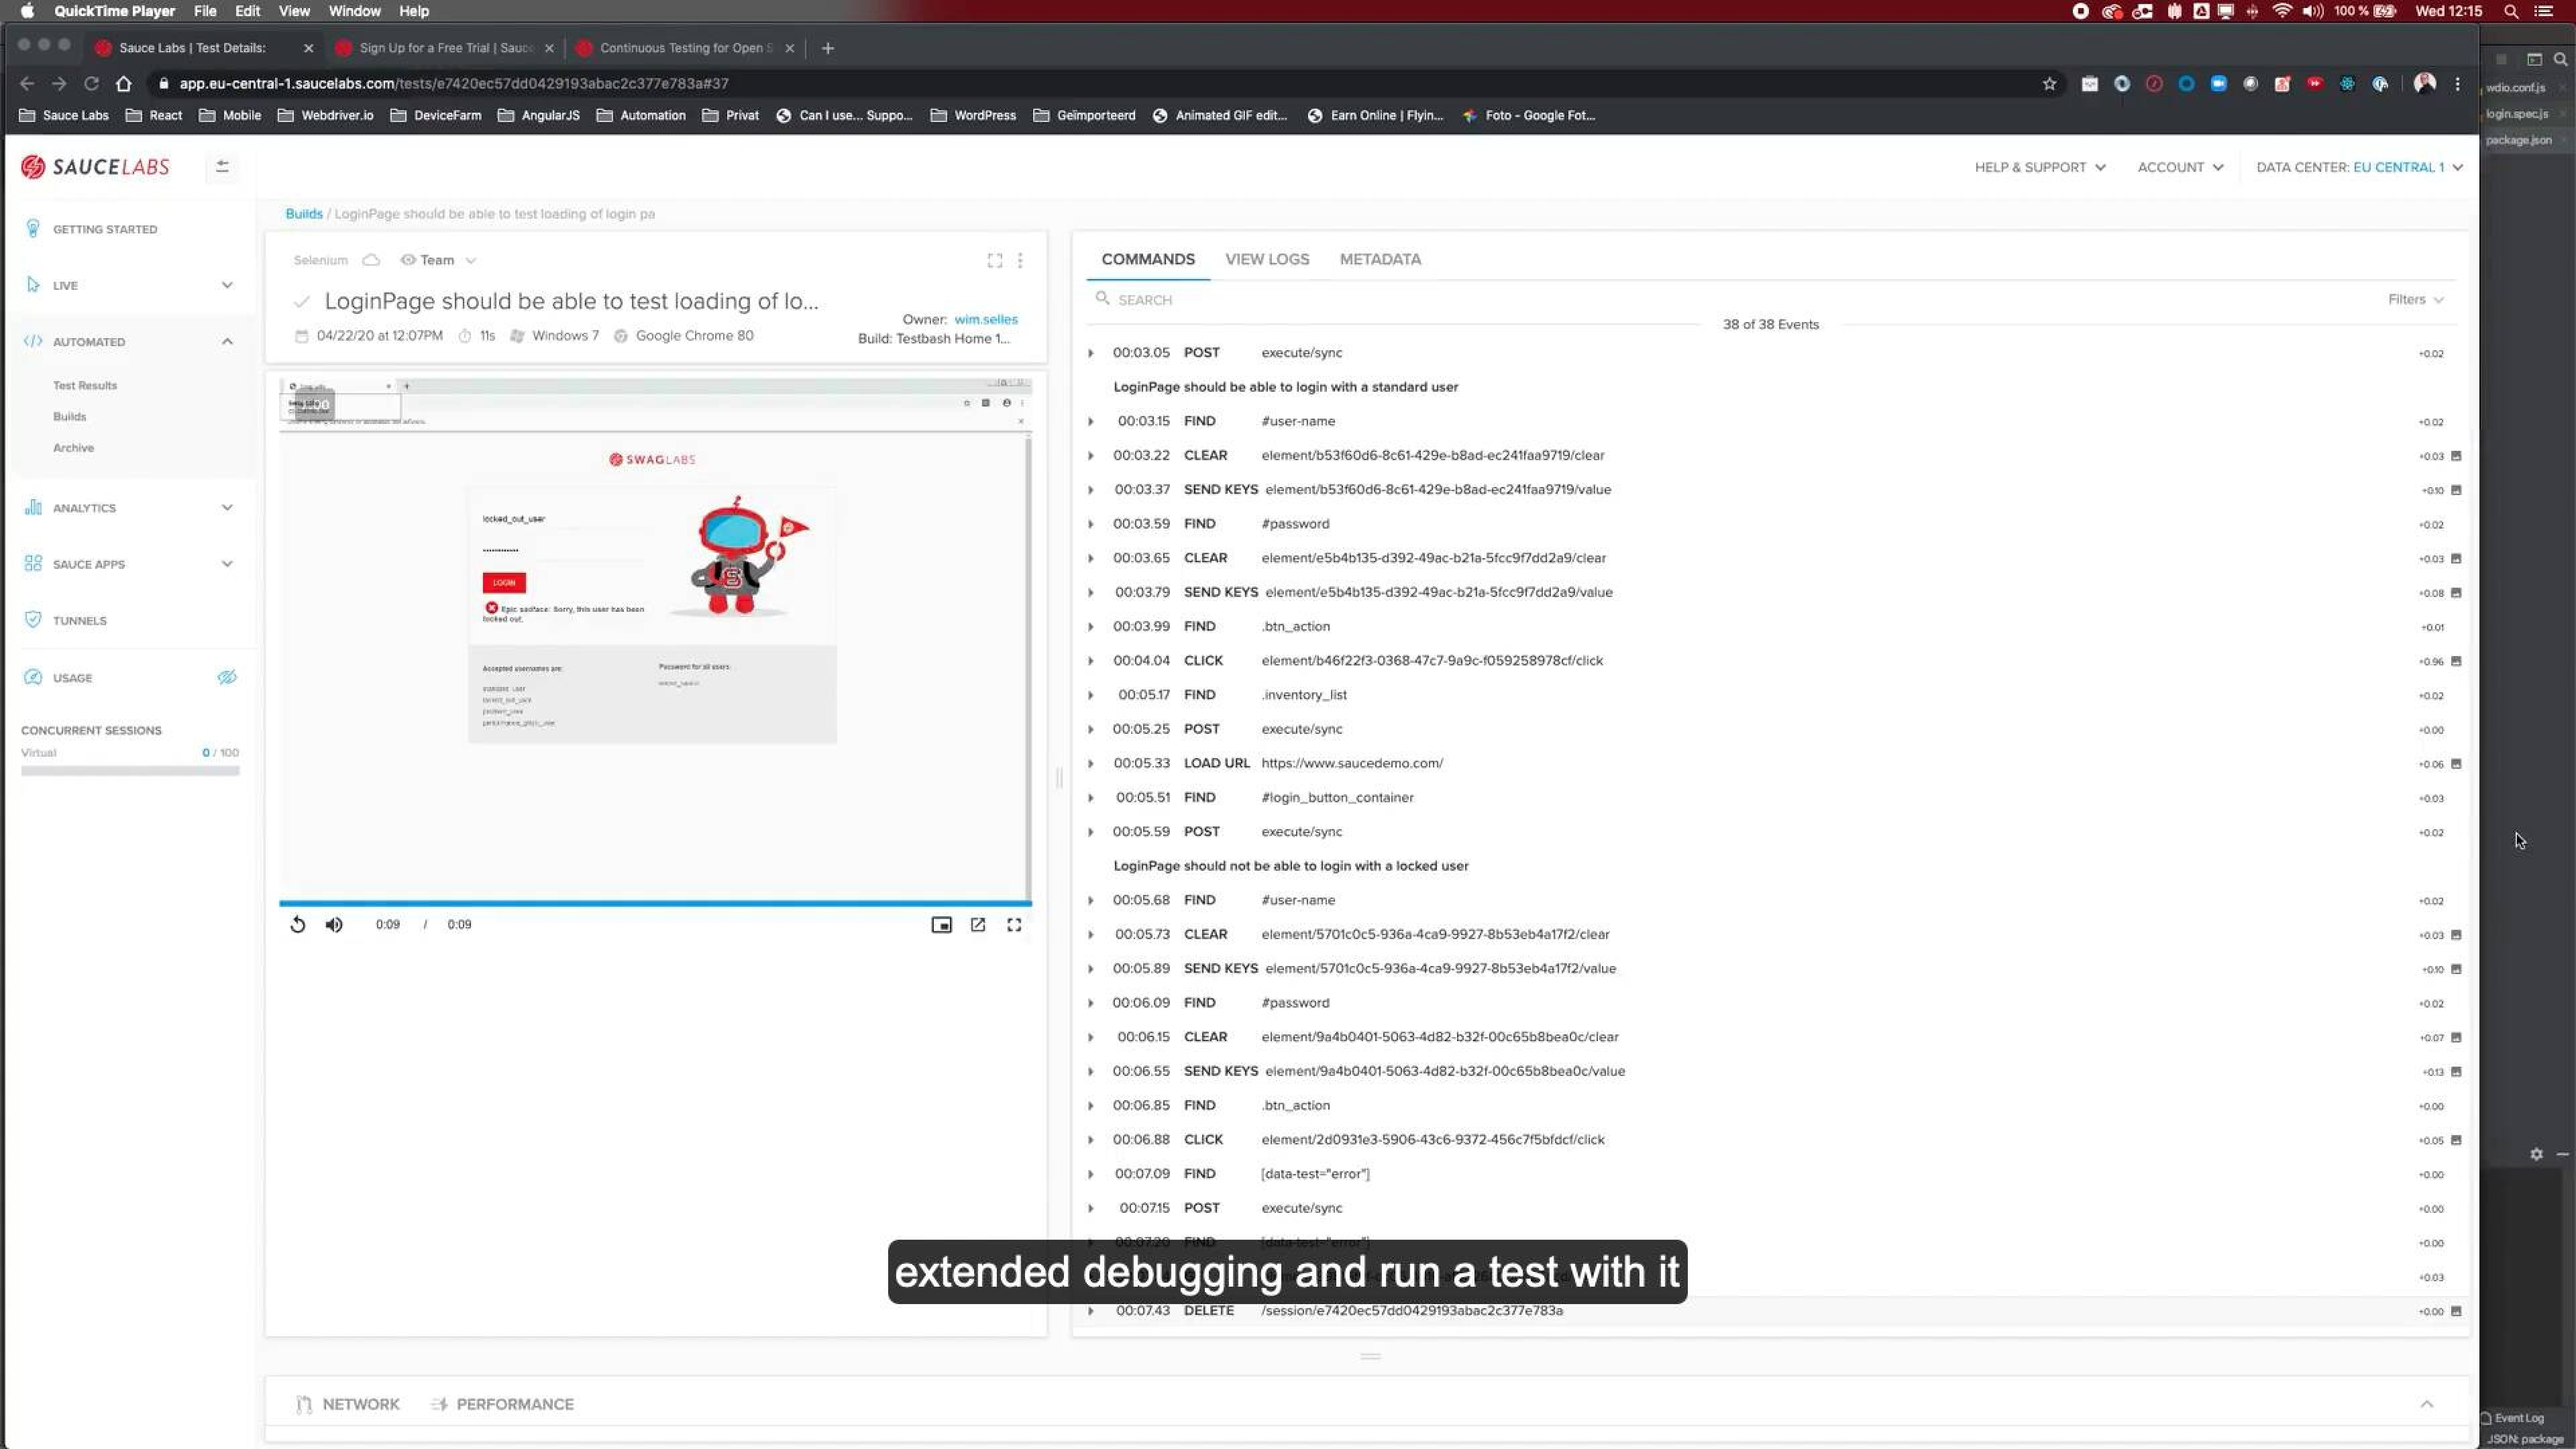The image size is (2576, 1449).
Task: Expand the 00:04.04 CLICK command row
Action: coord(1091,660)
